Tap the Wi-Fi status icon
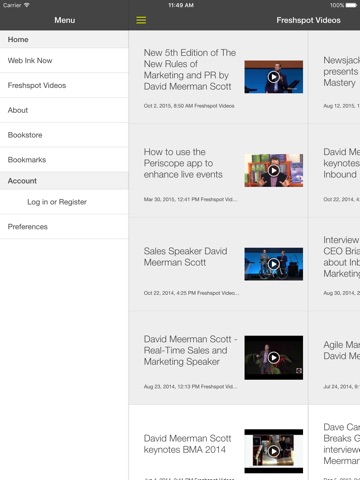This screenshot has width=360, height=480. pos(27,5)
